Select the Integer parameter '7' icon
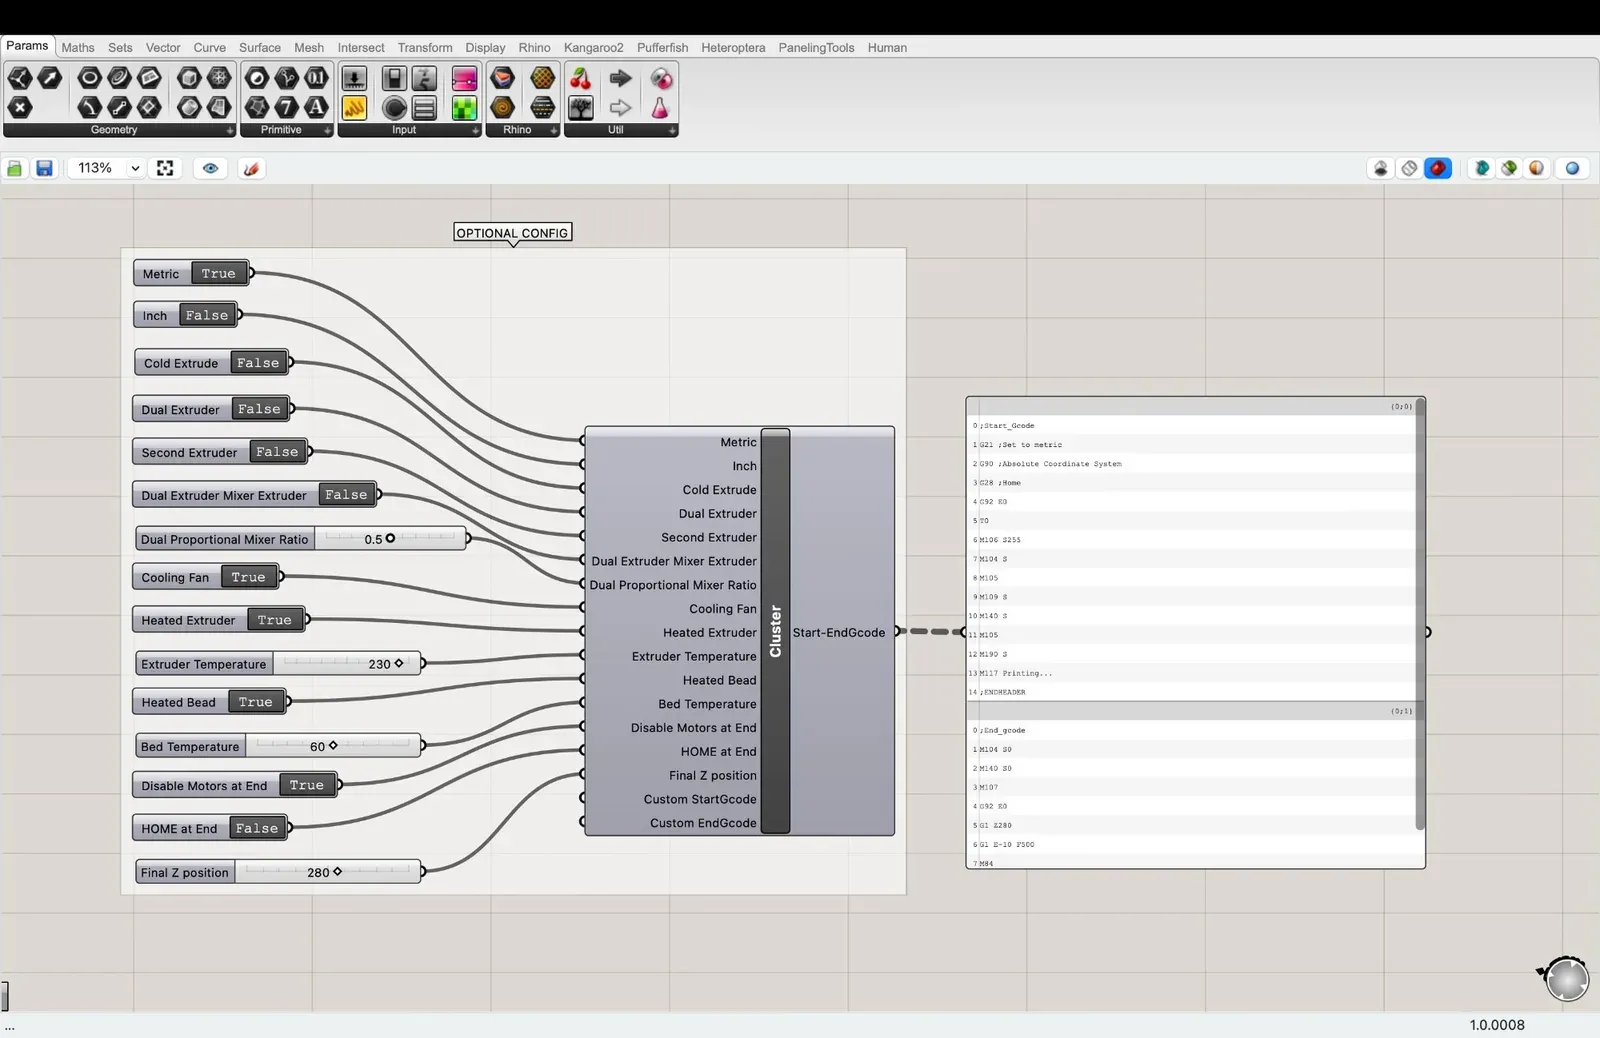This screenshot has width=1600, height=1038. (x=287, y=107)
